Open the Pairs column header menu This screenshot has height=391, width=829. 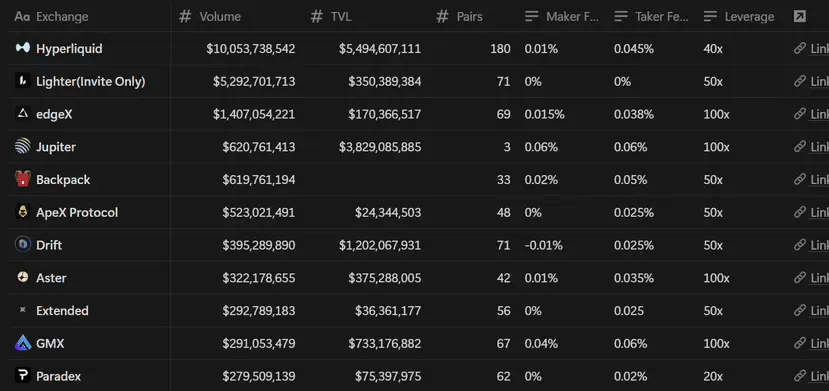(459, 16)
